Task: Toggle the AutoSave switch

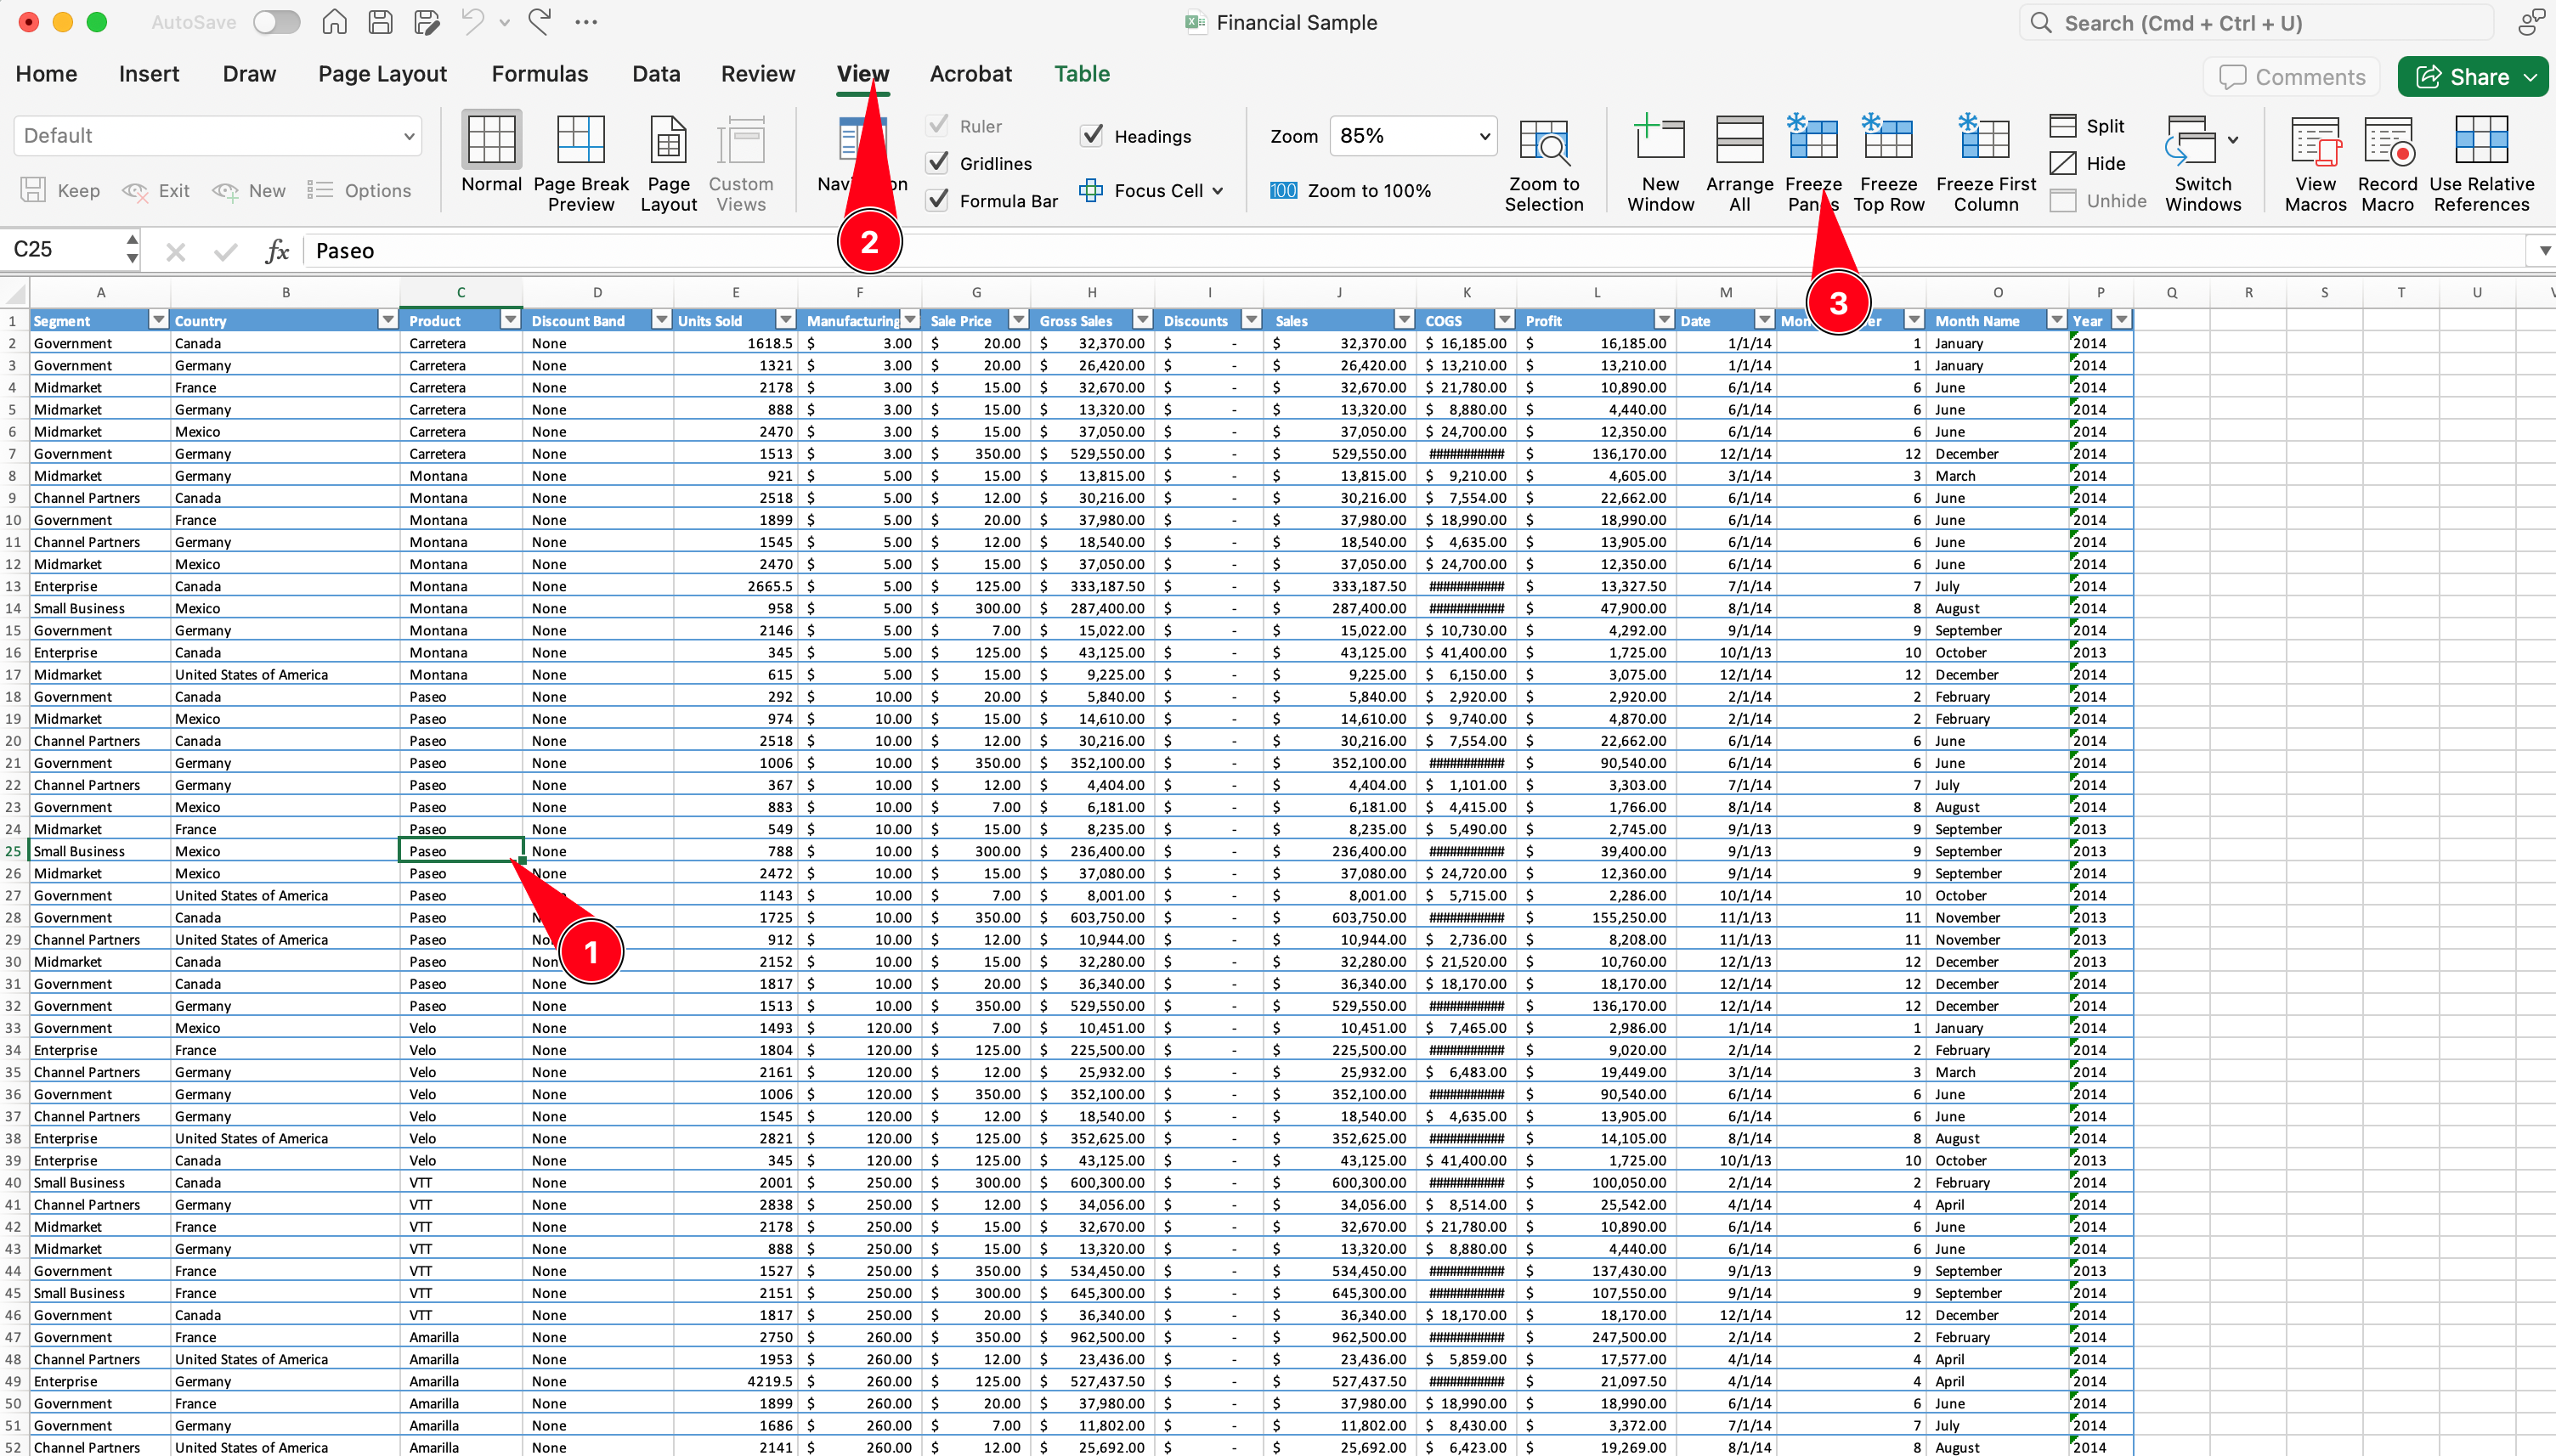Action: (276, 22)
